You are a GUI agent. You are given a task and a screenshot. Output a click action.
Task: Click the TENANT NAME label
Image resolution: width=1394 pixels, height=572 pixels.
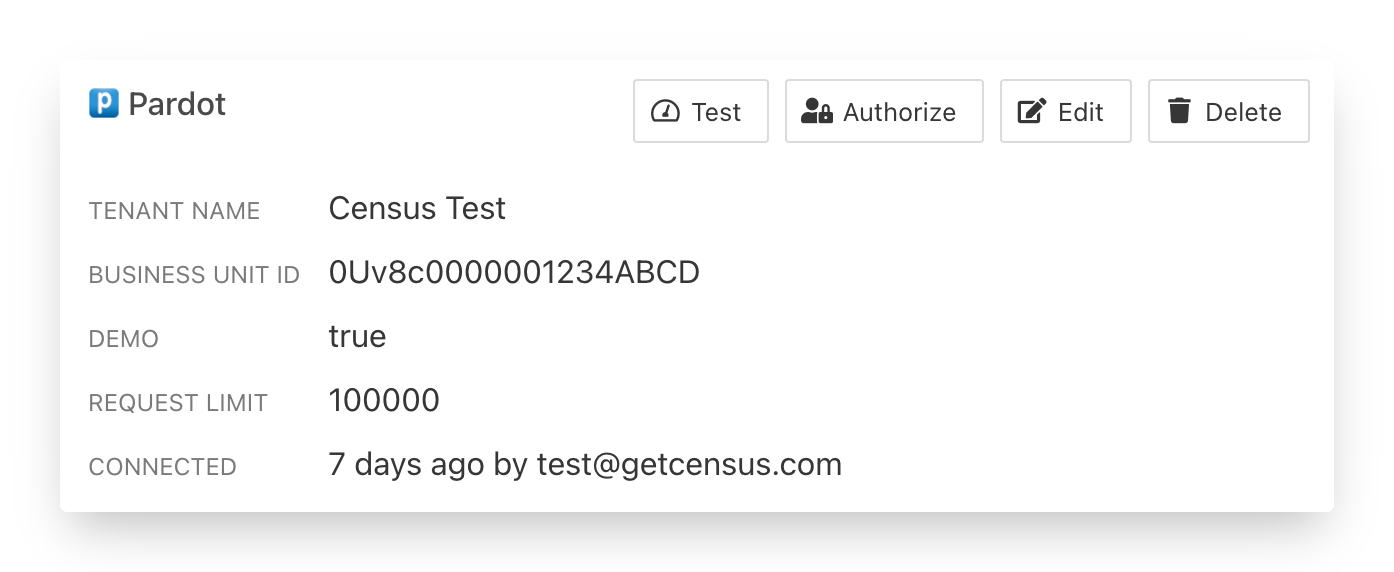pos(174,211)
